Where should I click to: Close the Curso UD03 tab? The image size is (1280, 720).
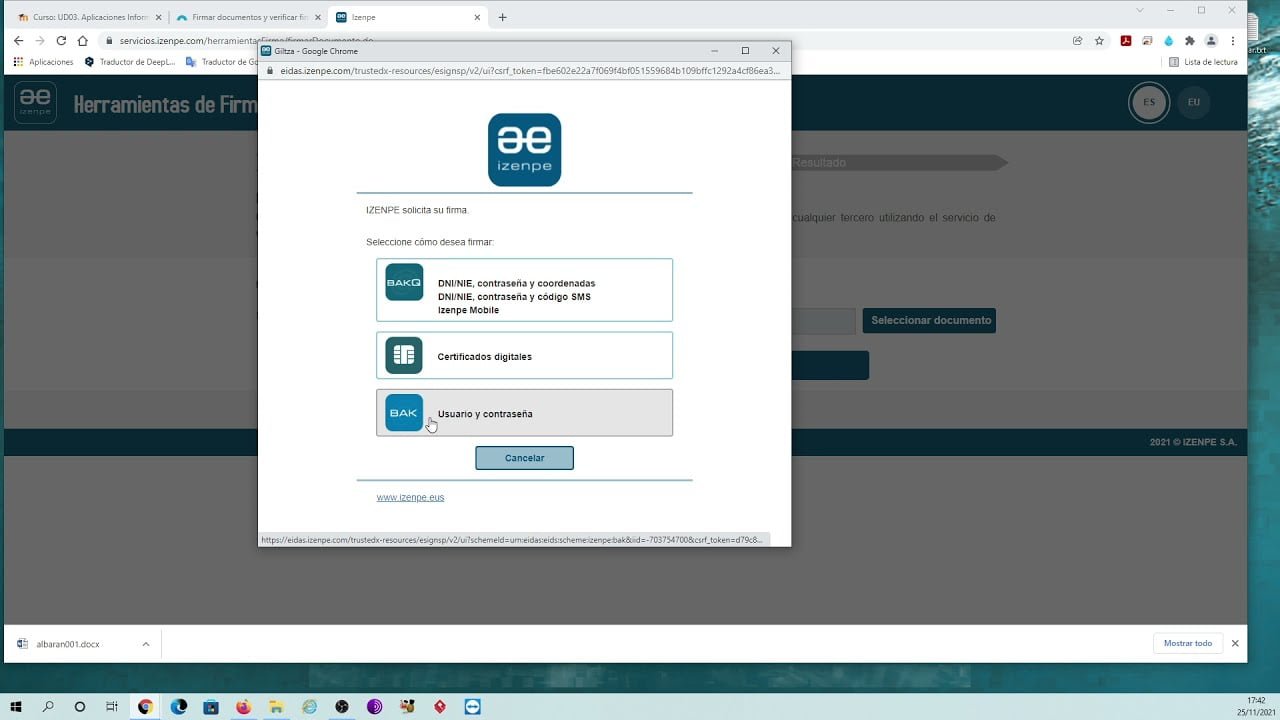(158, 17)
